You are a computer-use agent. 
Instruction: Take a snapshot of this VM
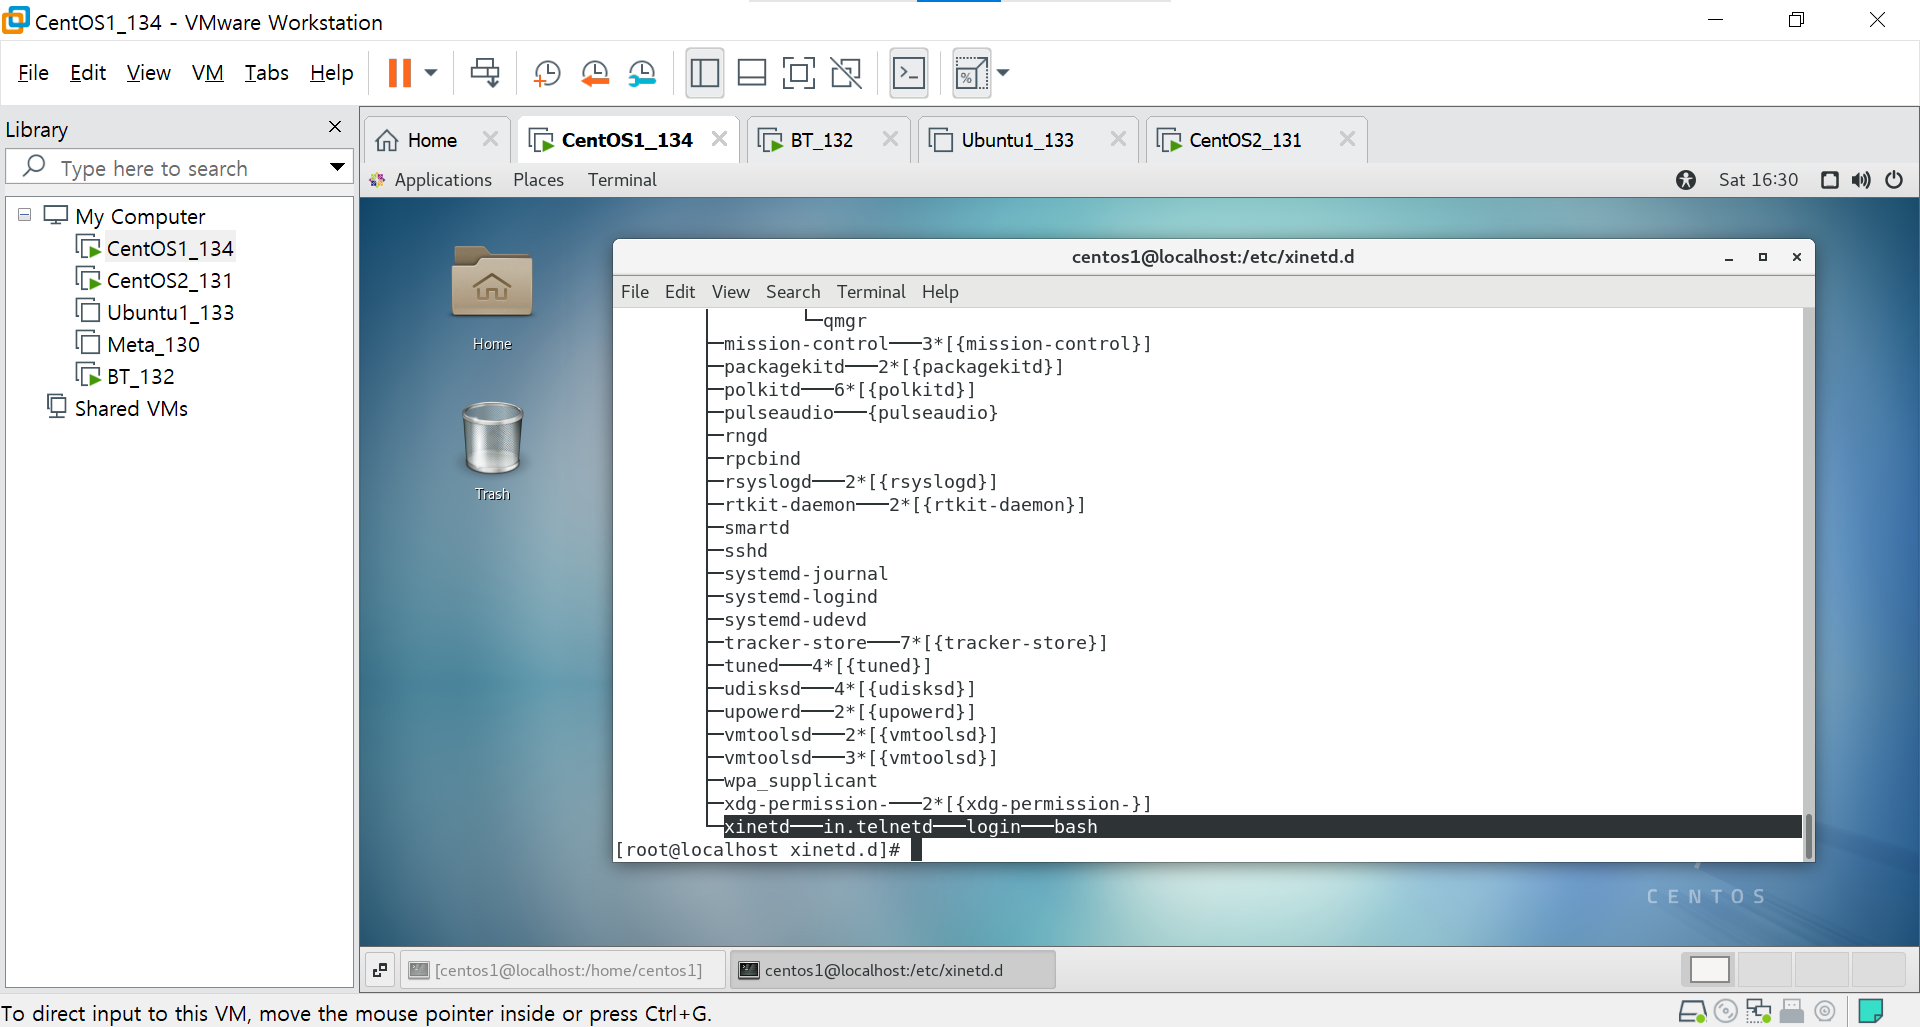click(547, 73)
